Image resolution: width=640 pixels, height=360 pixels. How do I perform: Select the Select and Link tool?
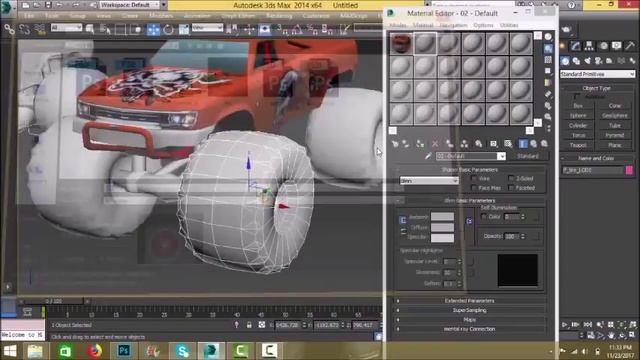pos(9,29)
